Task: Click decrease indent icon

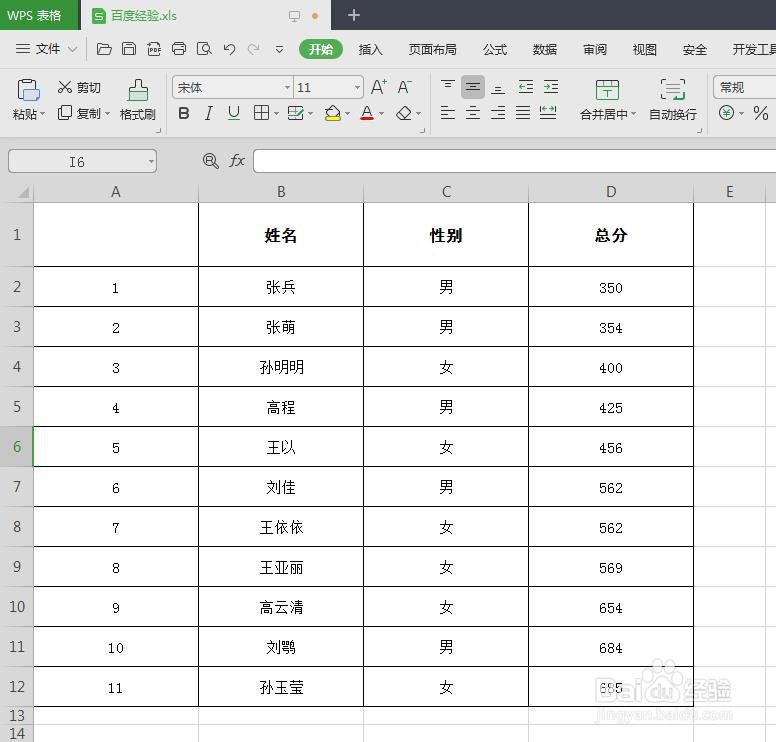Action: coord(526,87)
